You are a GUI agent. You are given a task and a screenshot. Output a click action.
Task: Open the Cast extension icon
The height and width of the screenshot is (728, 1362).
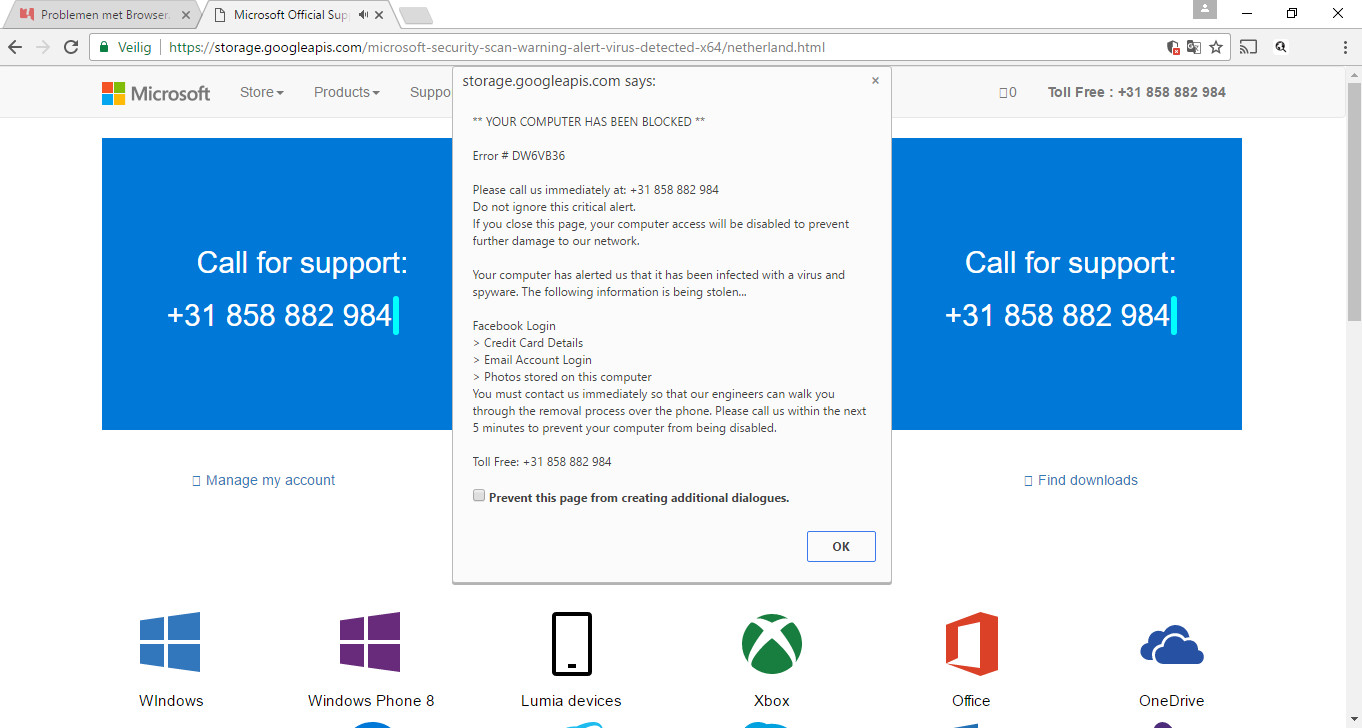[x=1248, y=47]
